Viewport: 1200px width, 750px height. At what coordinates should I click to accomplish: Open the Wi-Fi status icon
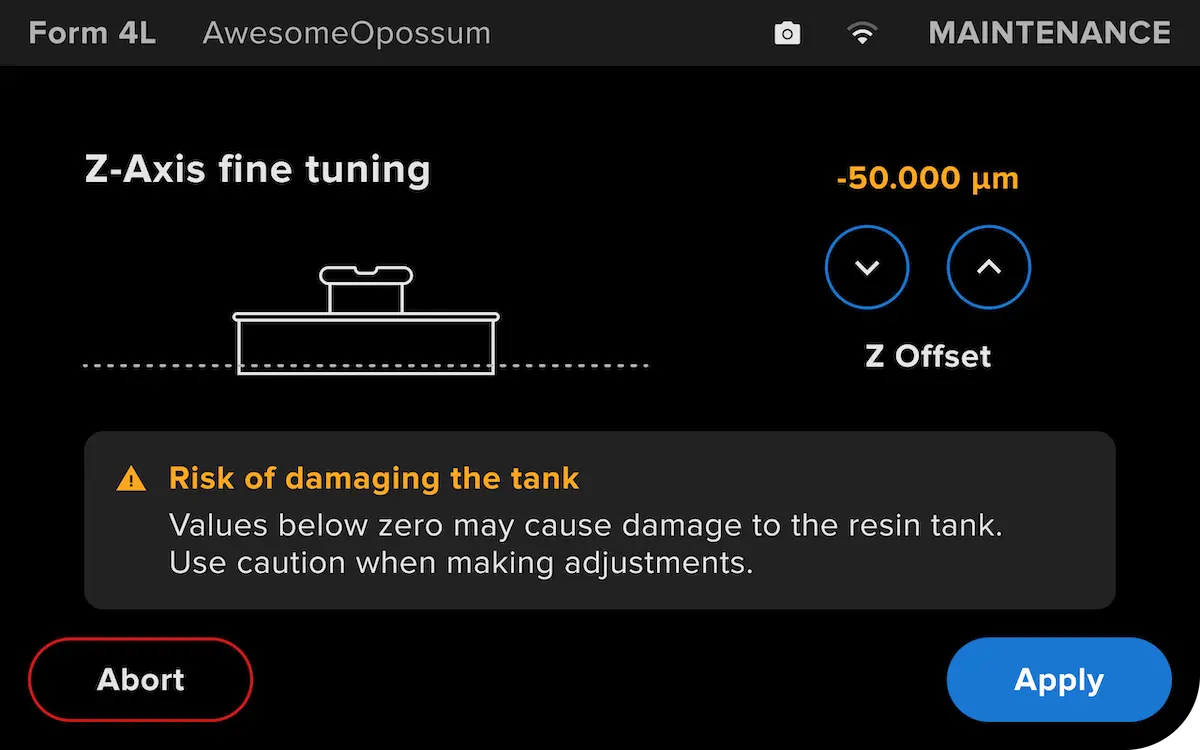point(861,34)
